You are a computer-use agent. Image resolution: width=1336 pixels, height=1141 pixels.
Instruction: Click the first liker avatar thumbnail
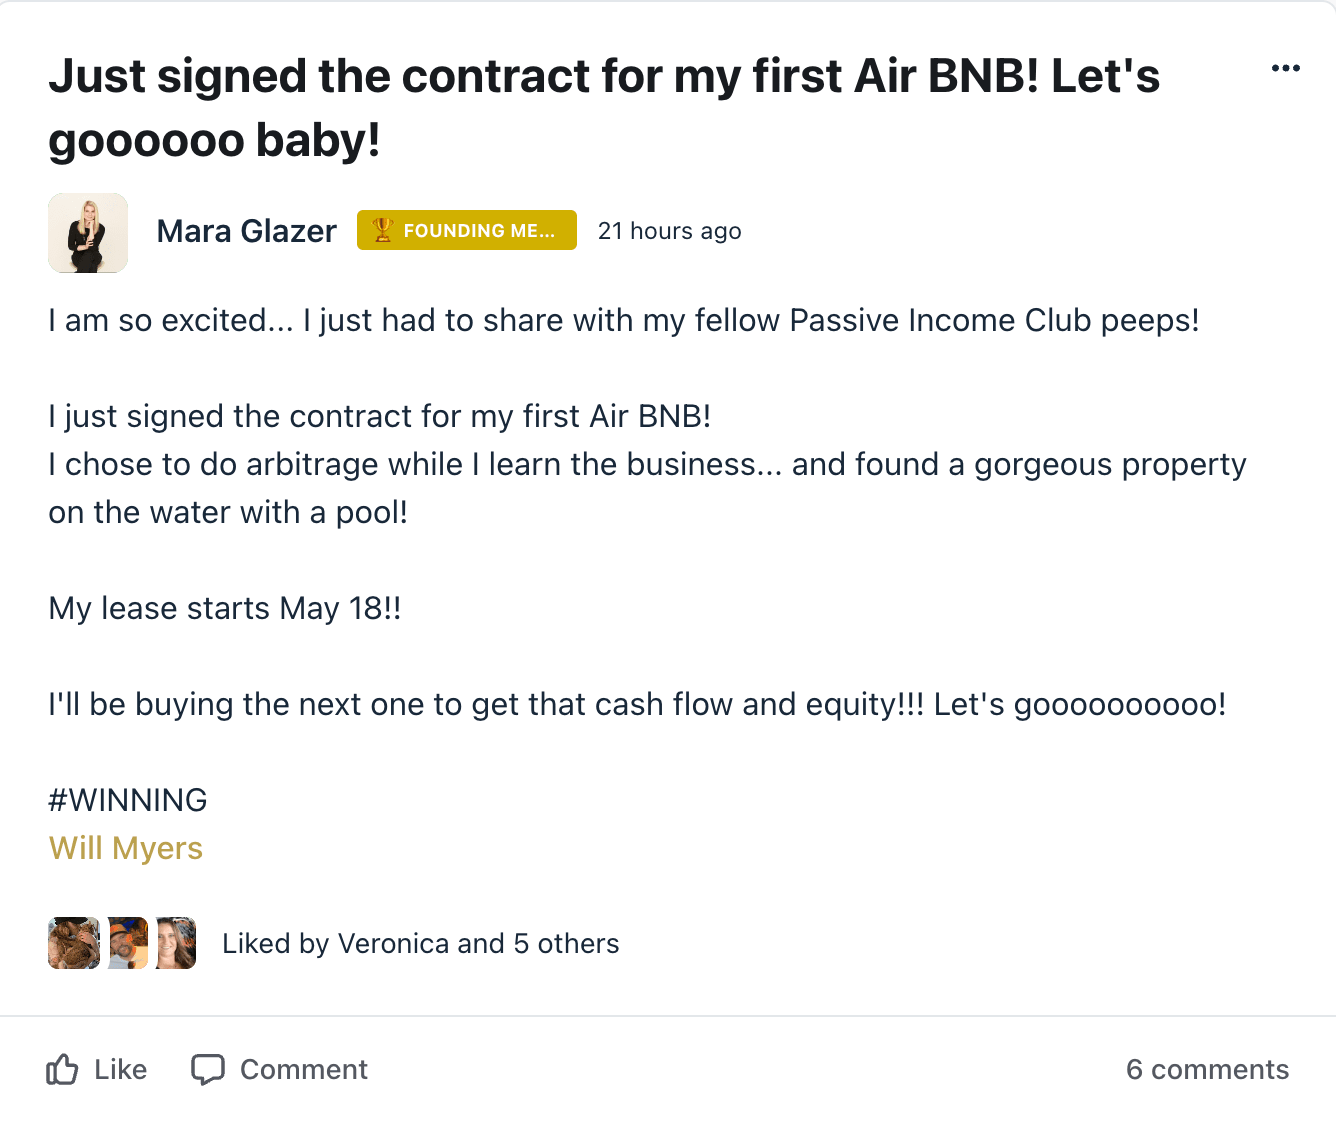pyautogui.click(x=74, y=943)
